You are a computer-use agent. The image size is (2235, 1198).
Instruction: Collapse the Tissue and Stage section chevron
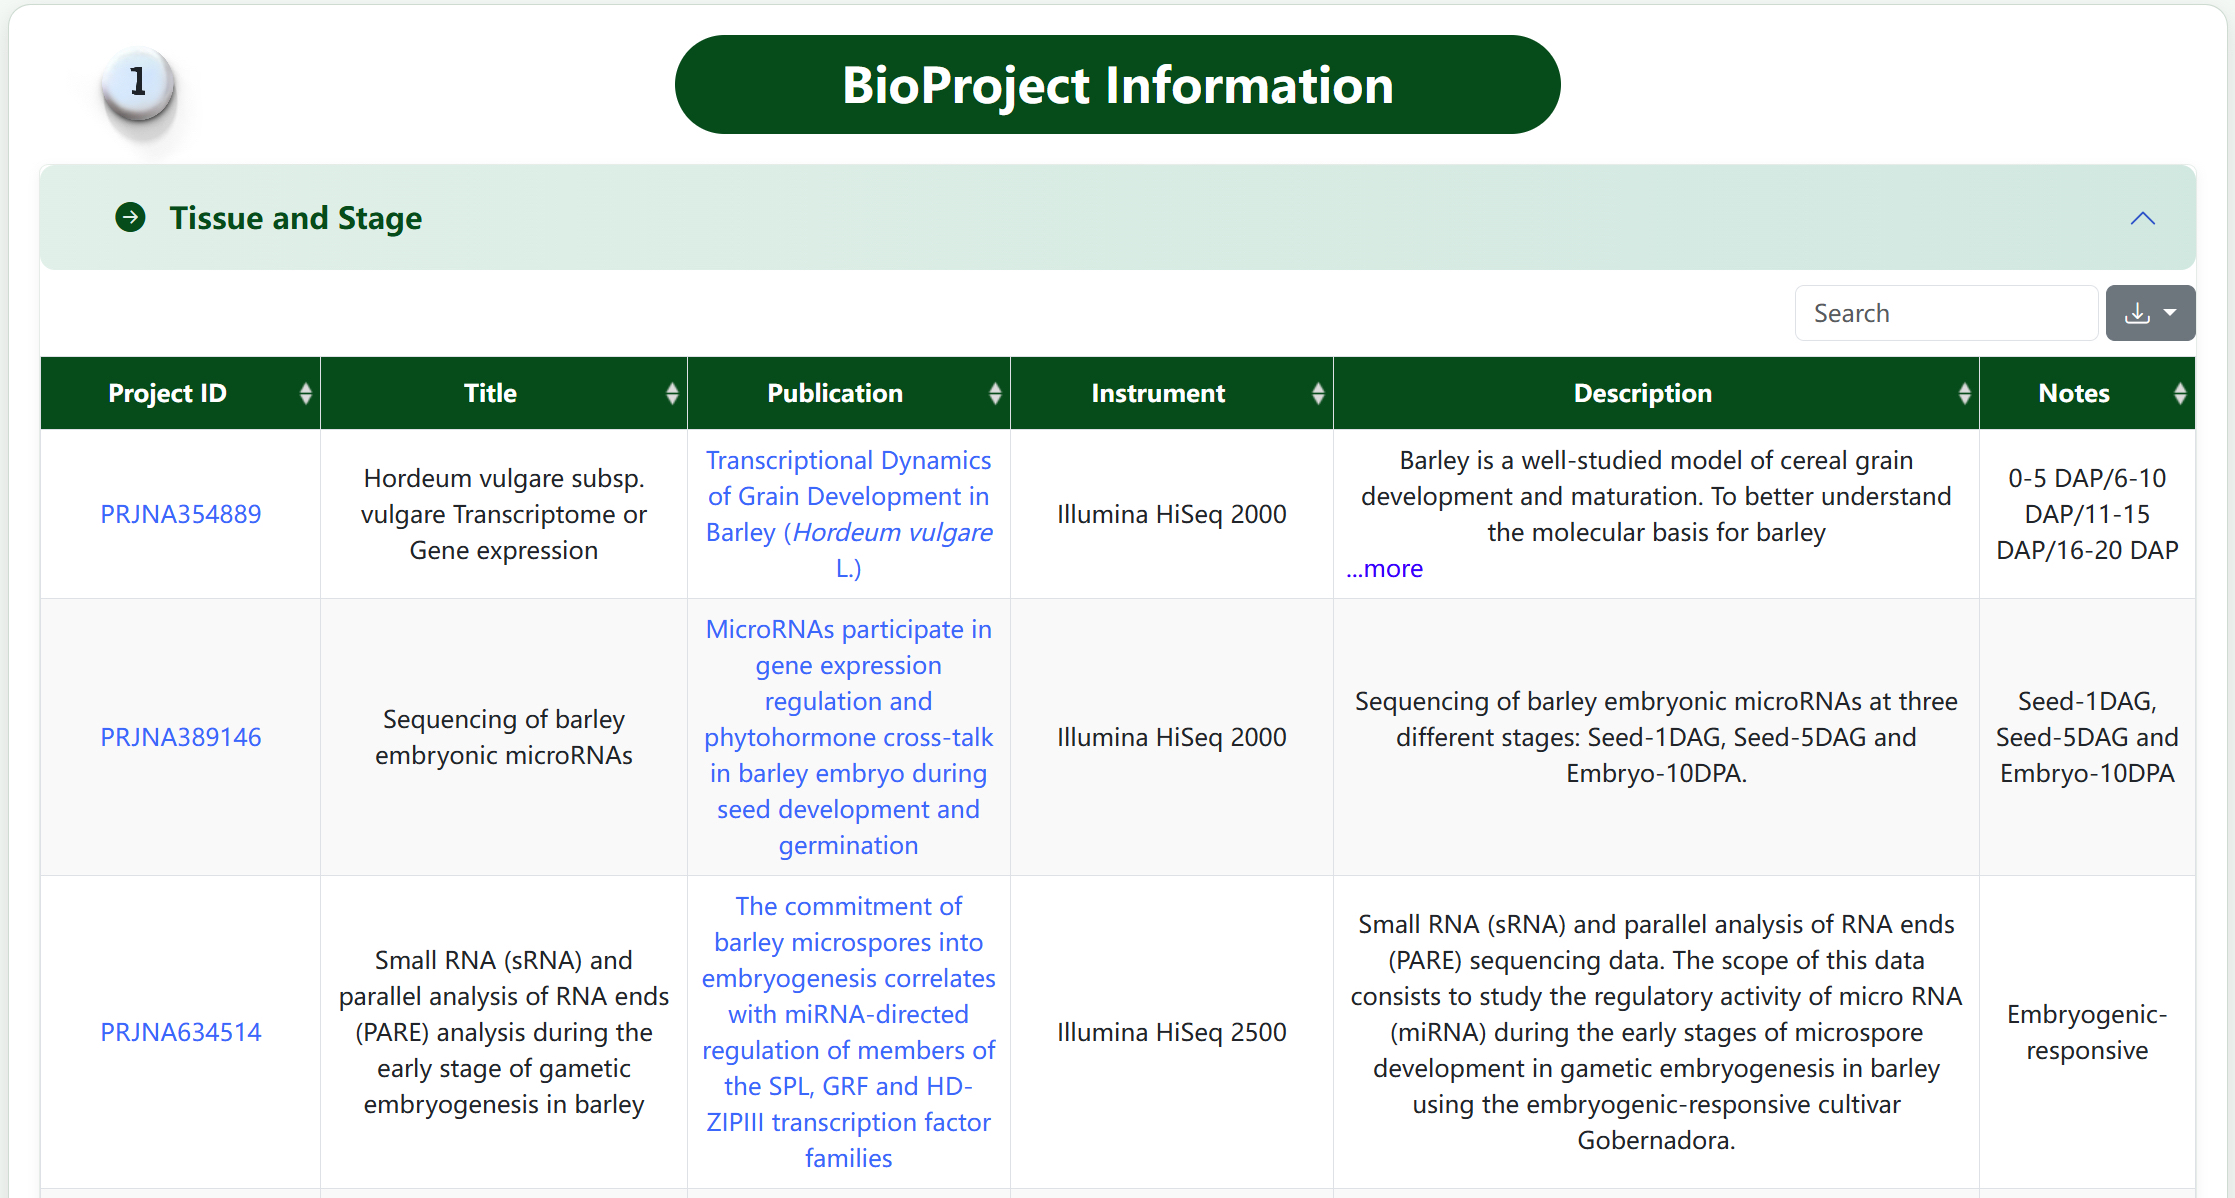click(x=2142, y=218)
